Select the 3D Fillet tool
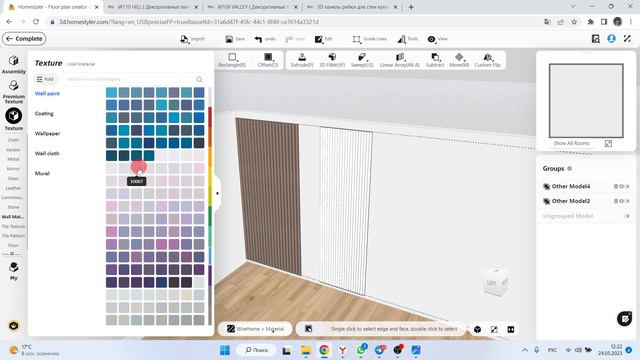The width and height of the screenshot is (640, 360). (332, 60)
